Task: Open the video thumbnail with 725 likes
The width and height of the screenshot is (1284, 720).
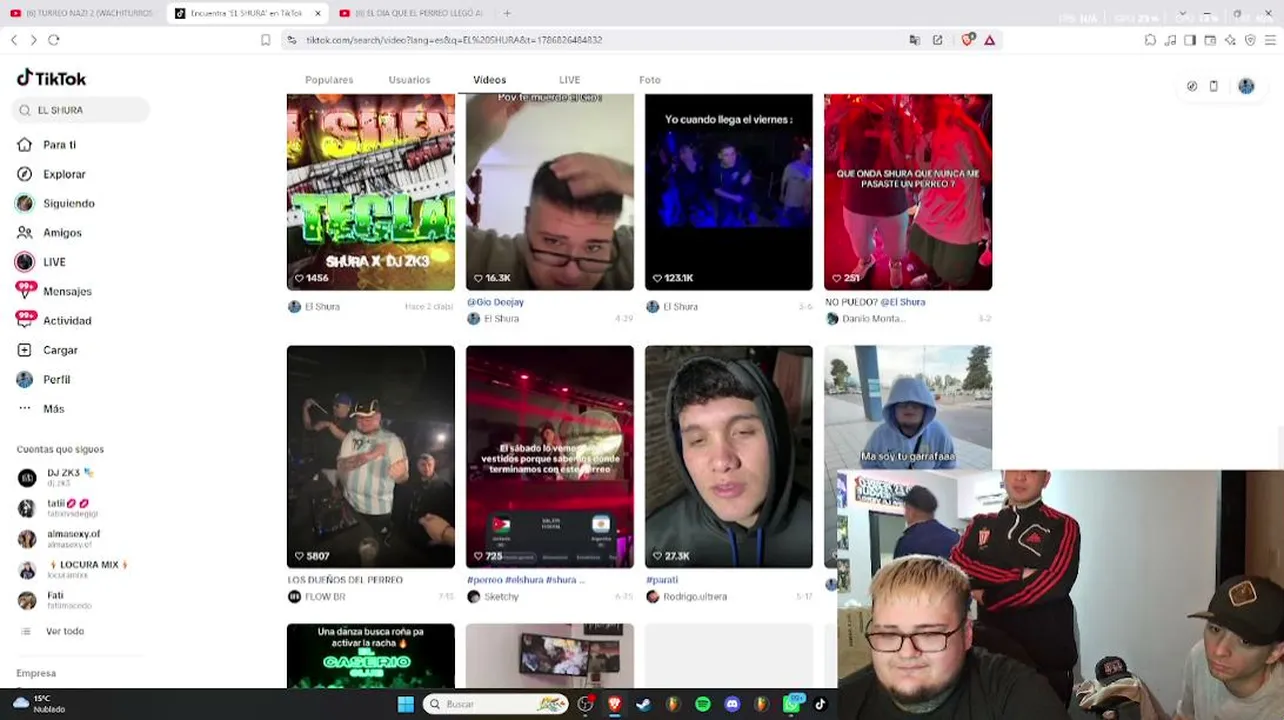Action: click(550, 457)
